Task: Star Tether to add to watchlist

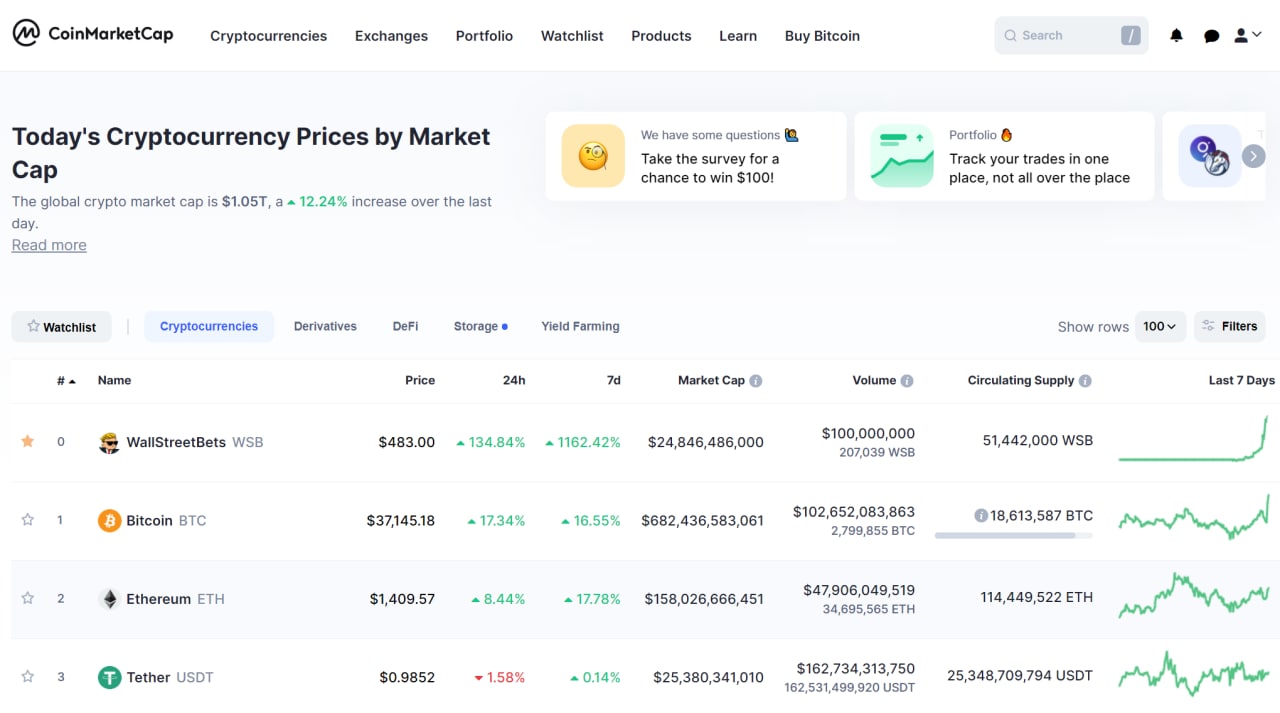Action: tap(28, 677)
